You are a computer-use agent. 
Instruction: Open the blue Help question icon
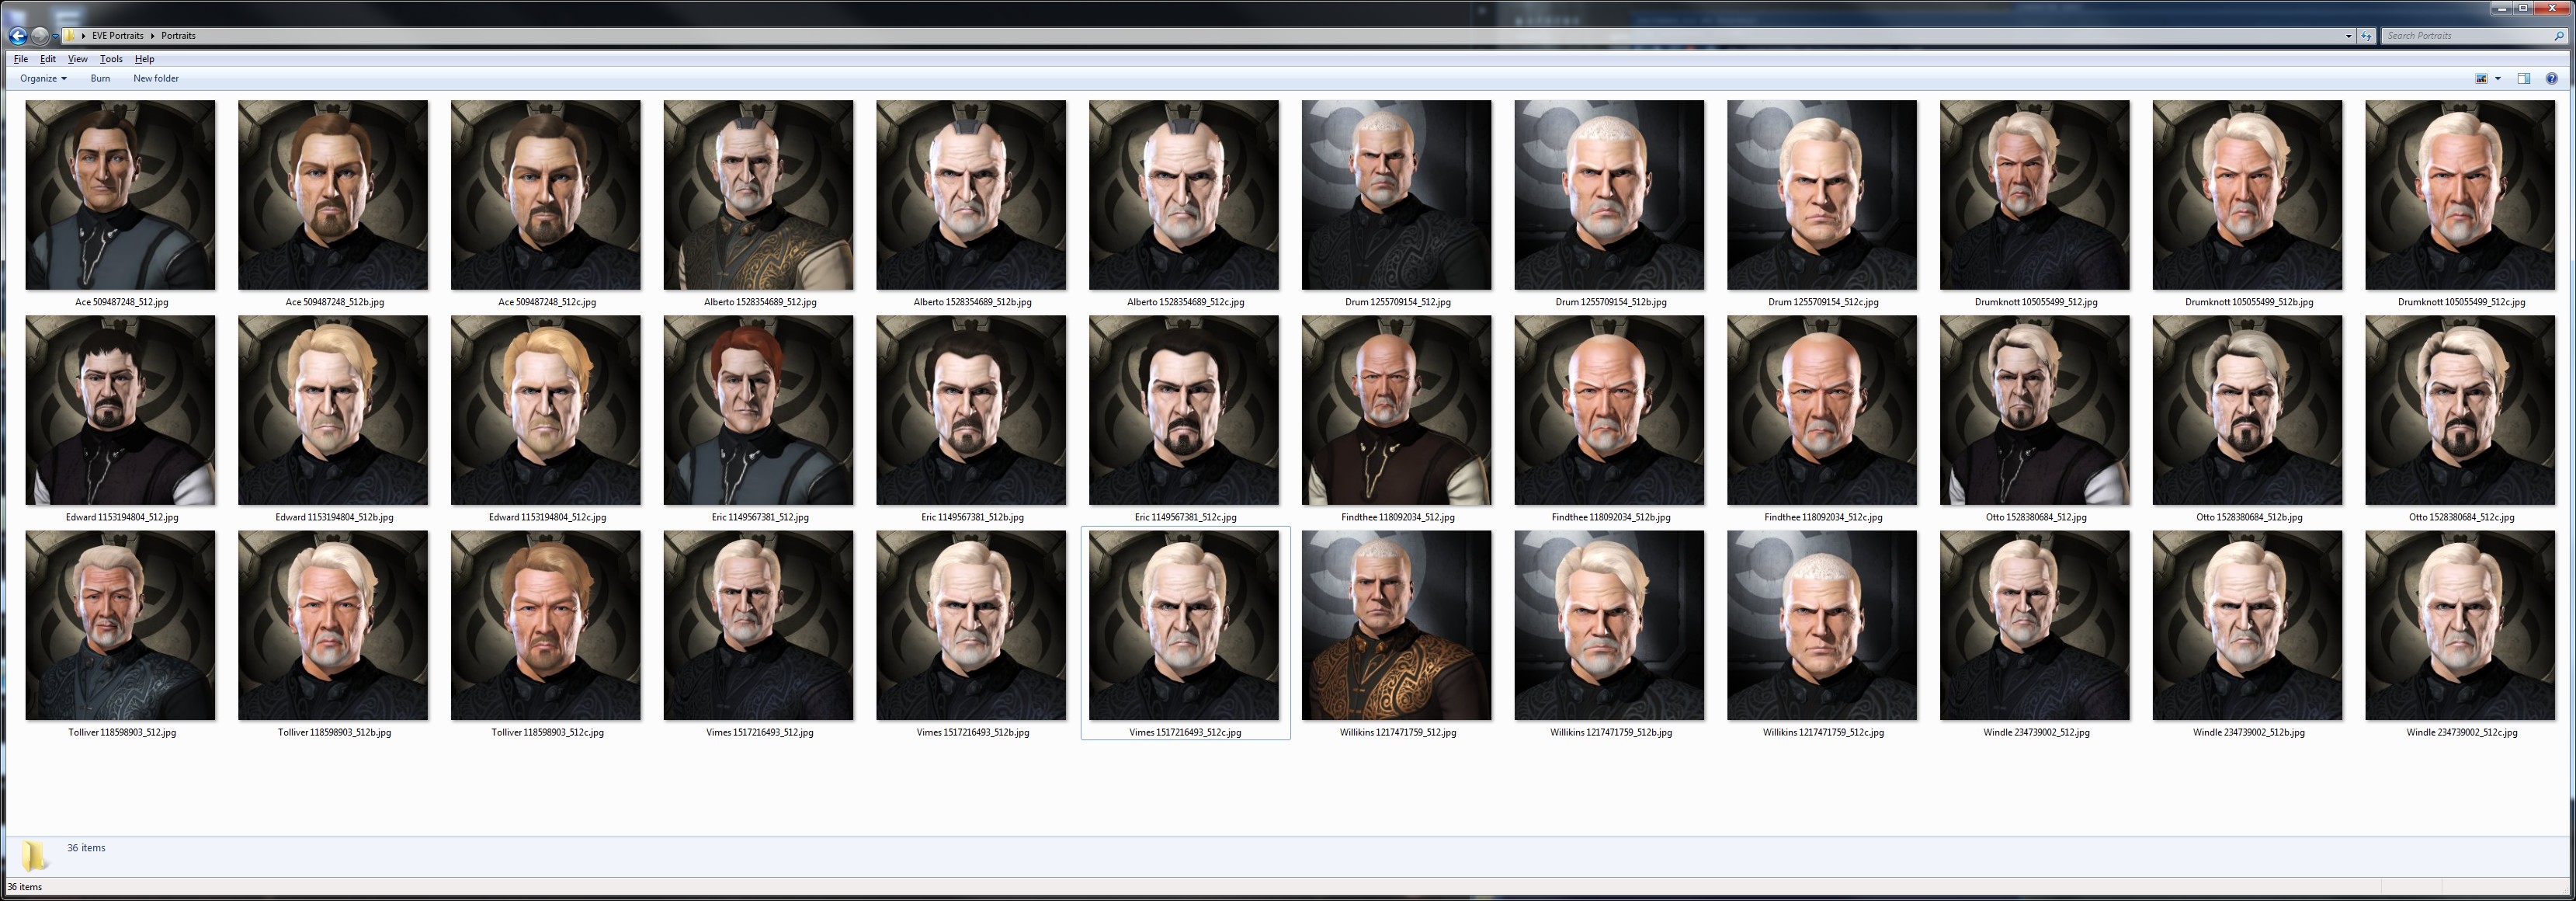click(x=2551, y=78)
